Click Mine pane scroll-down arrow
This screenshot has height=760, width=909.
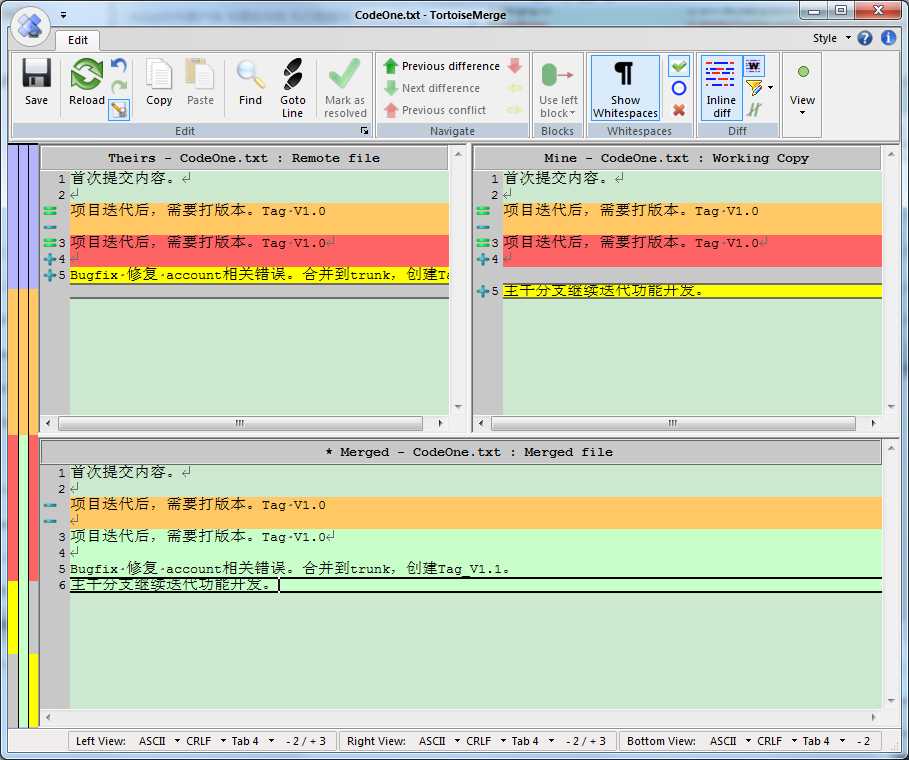point(891,407)
